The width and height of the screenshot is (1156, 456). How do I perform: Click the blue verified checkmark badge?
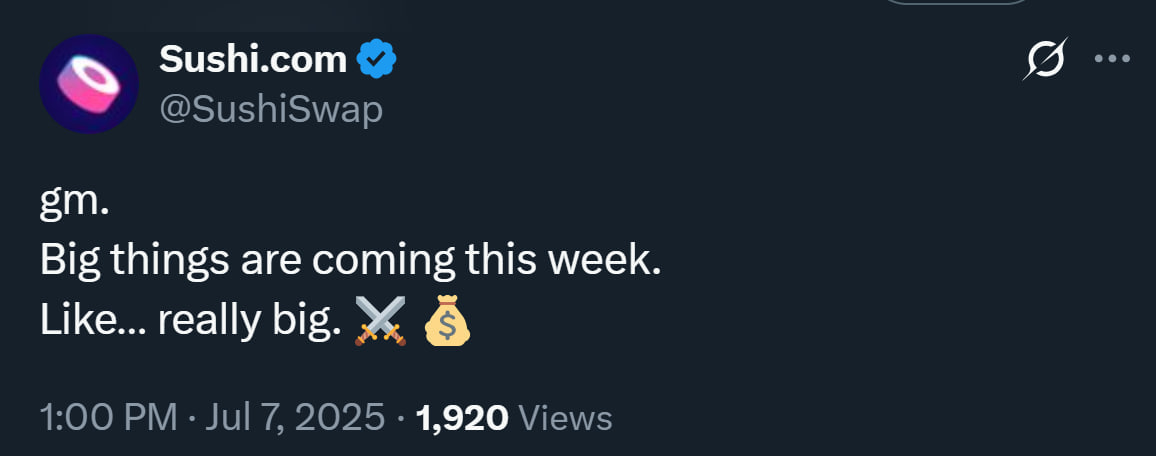377,61
